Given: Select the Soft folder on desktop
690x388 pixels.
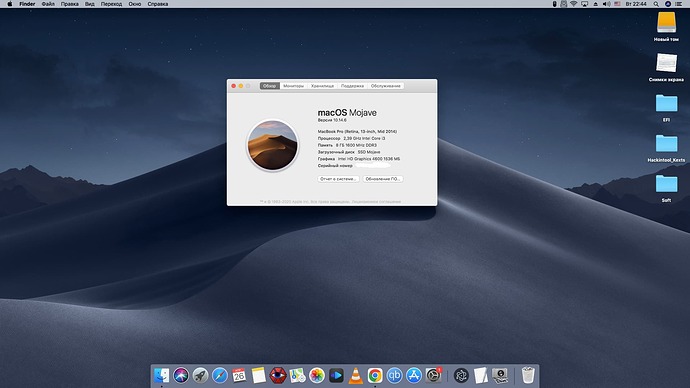Looking at the screenshot, I should (666, 184).
